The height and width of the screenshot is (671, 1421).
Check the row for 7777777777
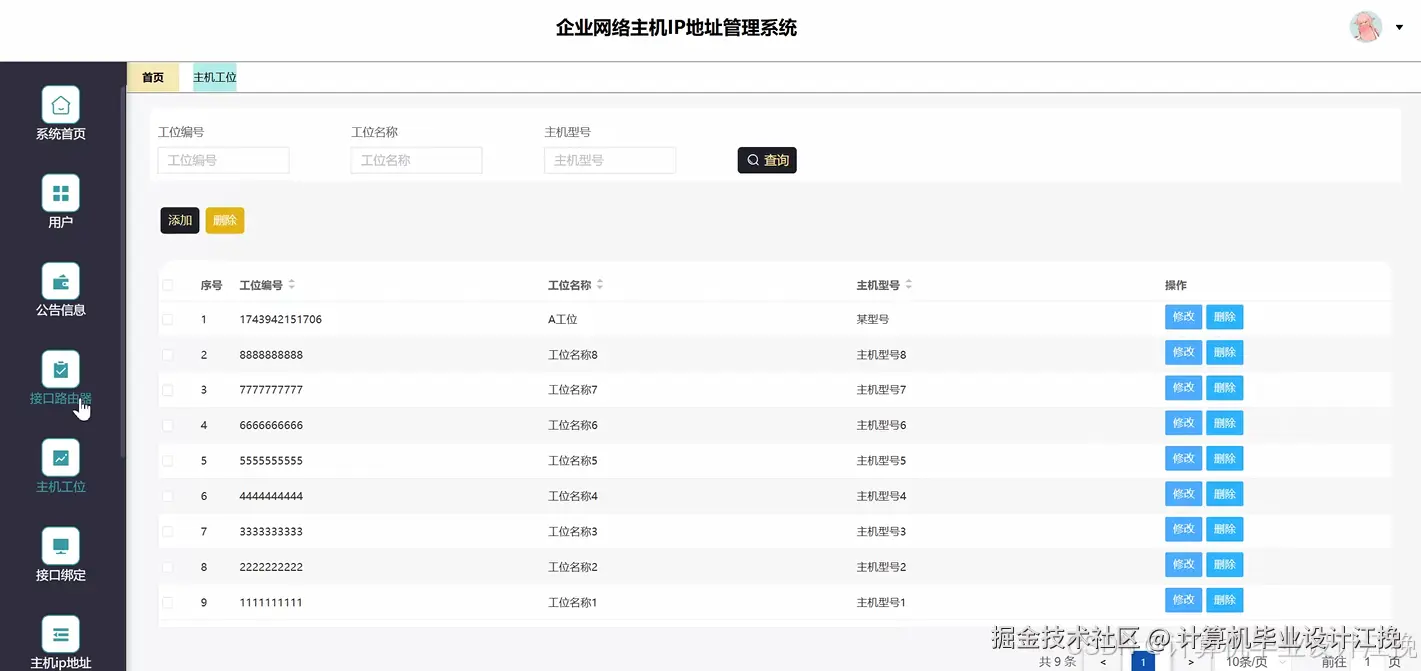tap(168, 390)
